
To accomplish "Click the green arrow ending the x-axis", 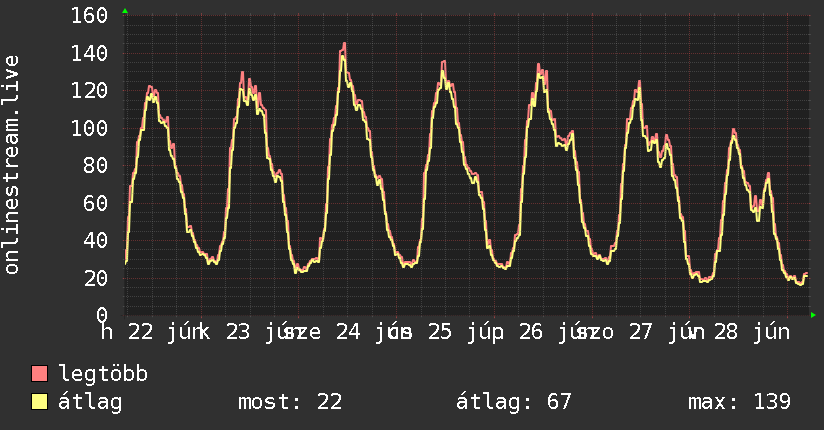I will pyautogui.click(x=813, y=315).
